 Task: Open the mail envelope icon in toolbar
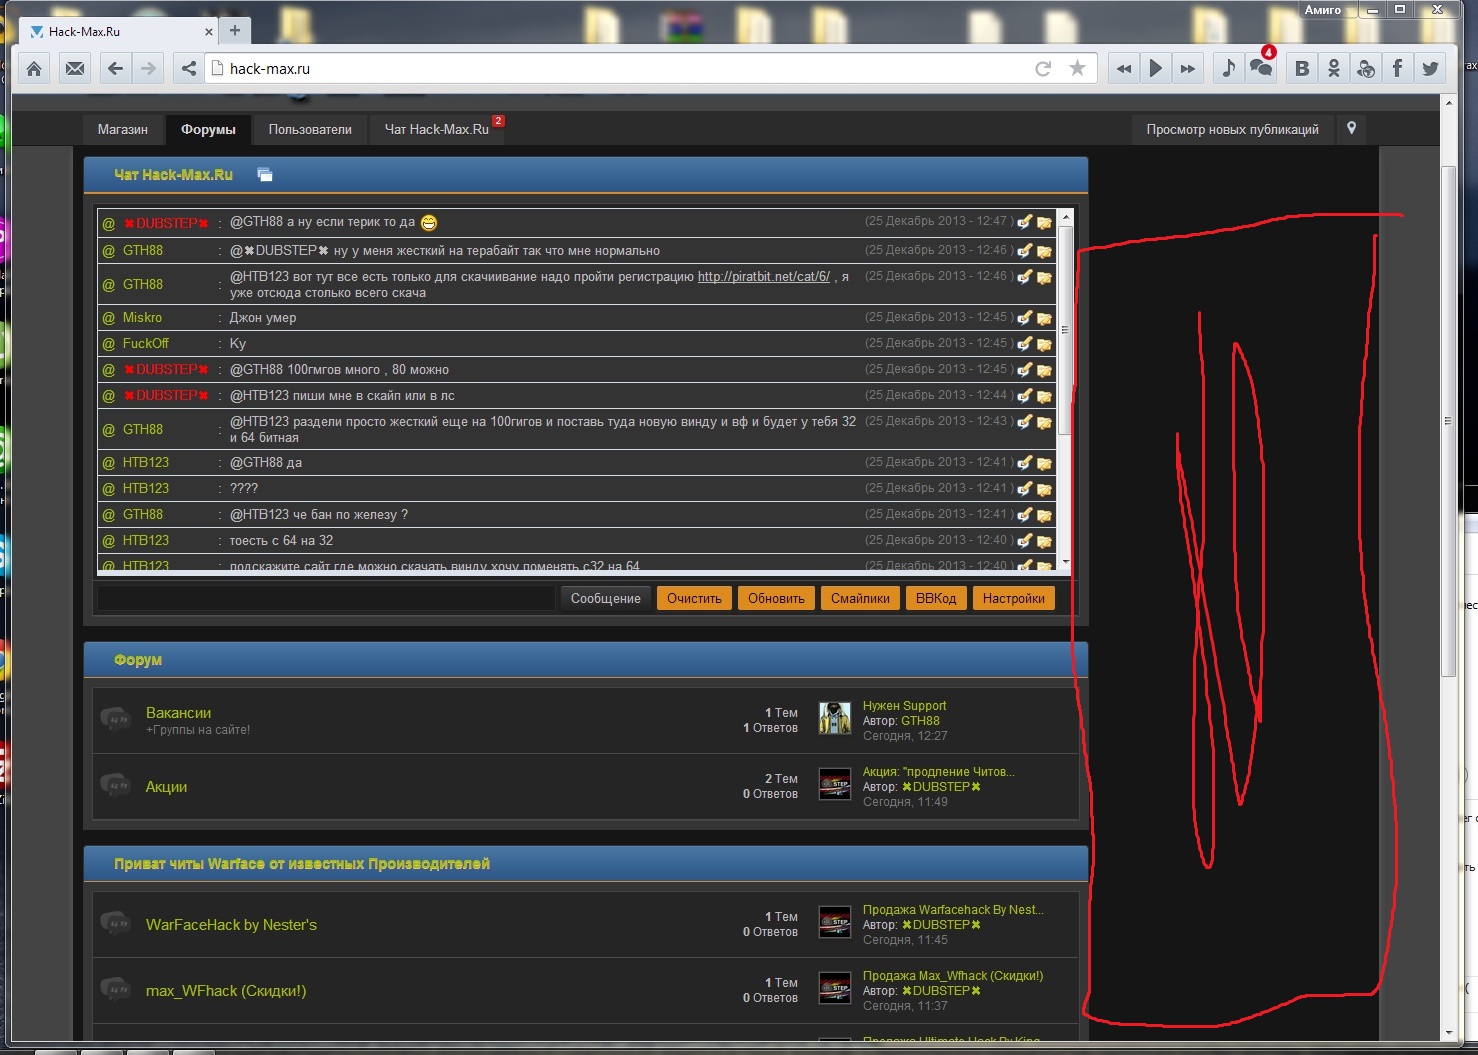pos(75,68)
